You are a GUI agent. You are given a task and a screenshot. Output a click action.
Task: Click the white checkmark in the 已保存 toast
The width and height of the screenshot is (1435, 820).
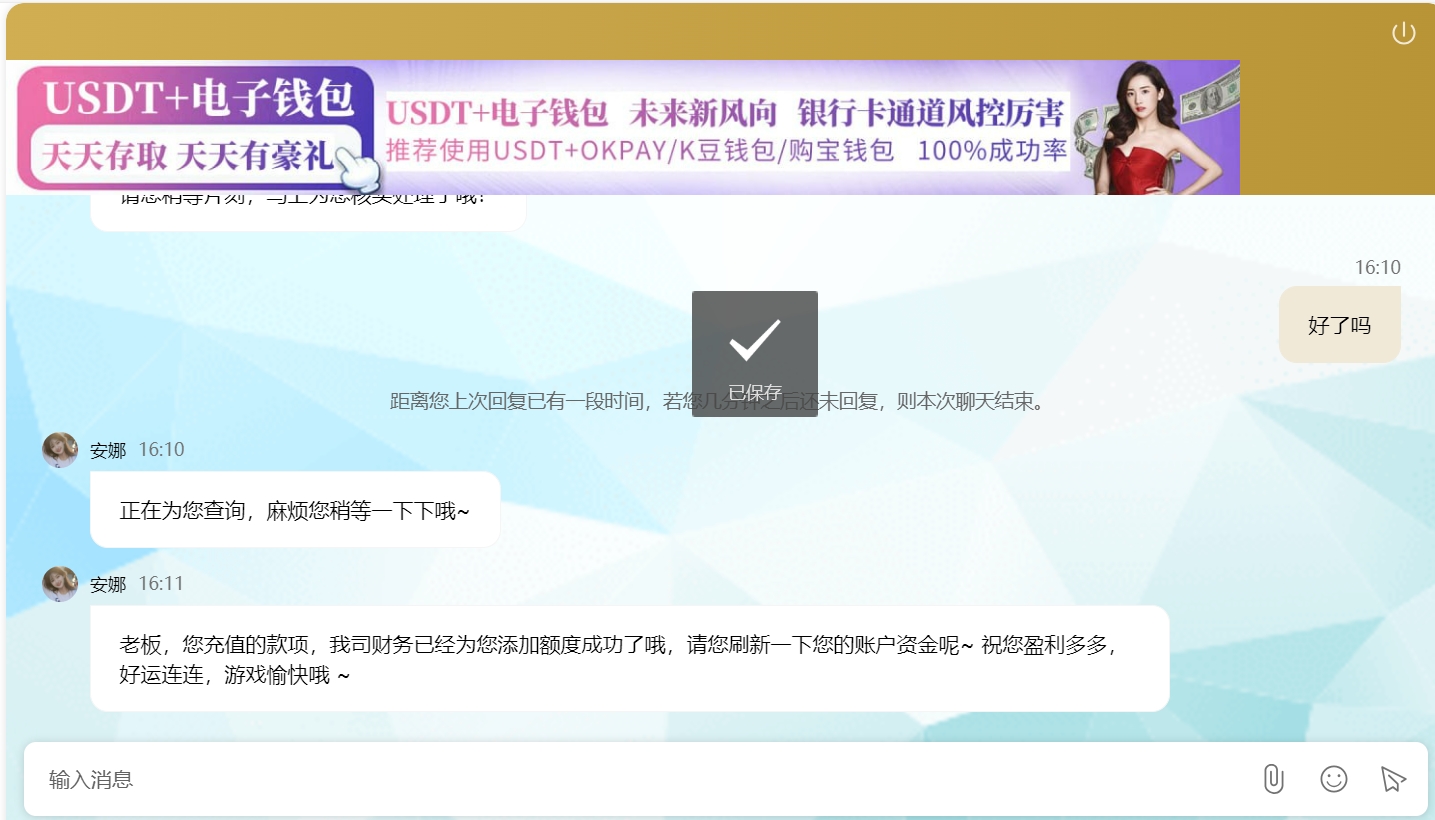(754, 339)
